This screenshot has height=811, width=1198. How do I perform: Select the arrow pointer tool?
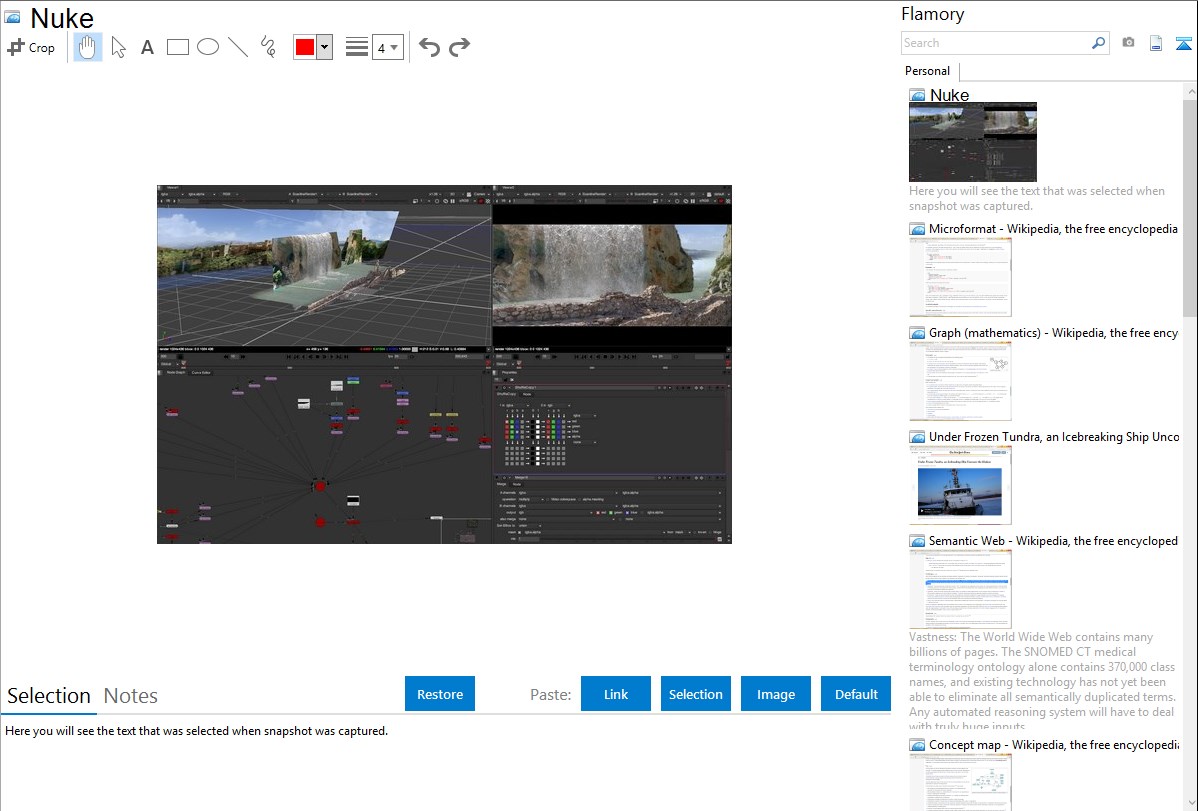(x=118, y=47)
